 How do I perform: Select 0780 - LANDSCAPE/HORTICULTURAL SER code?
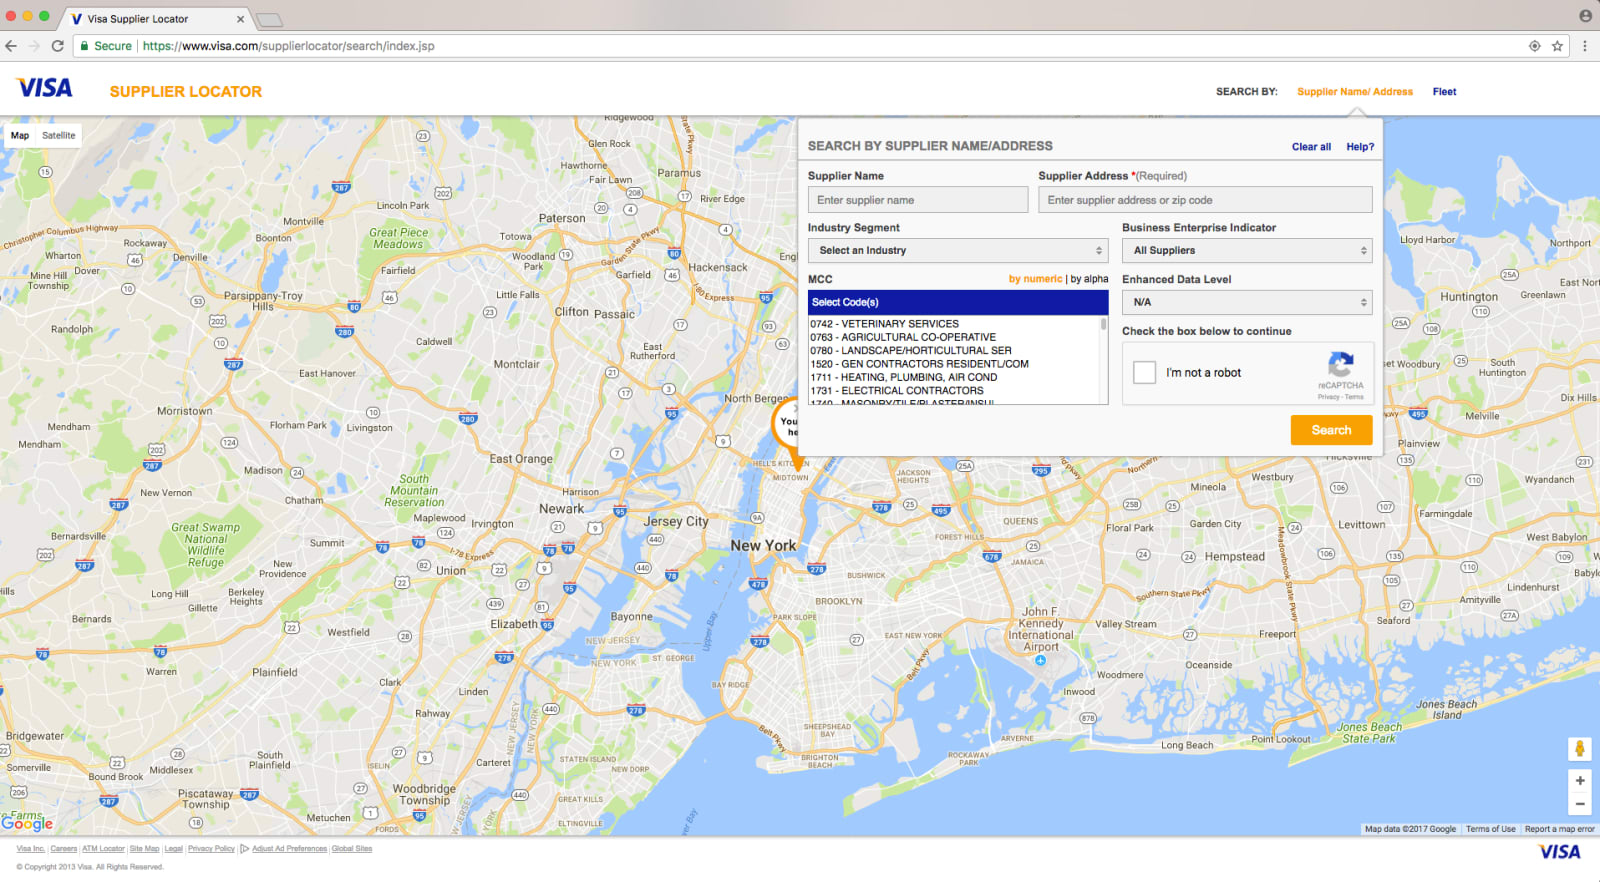click(911, 351)
